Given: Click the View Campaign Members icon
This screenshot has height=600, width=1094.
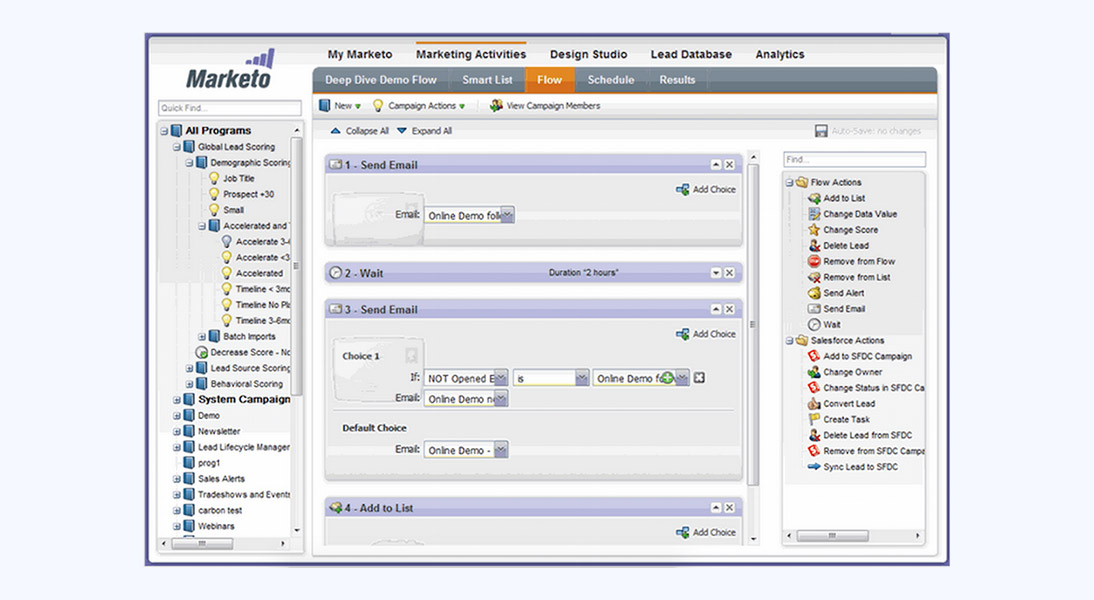Looking at the screenshot, I should pos(496,105).
